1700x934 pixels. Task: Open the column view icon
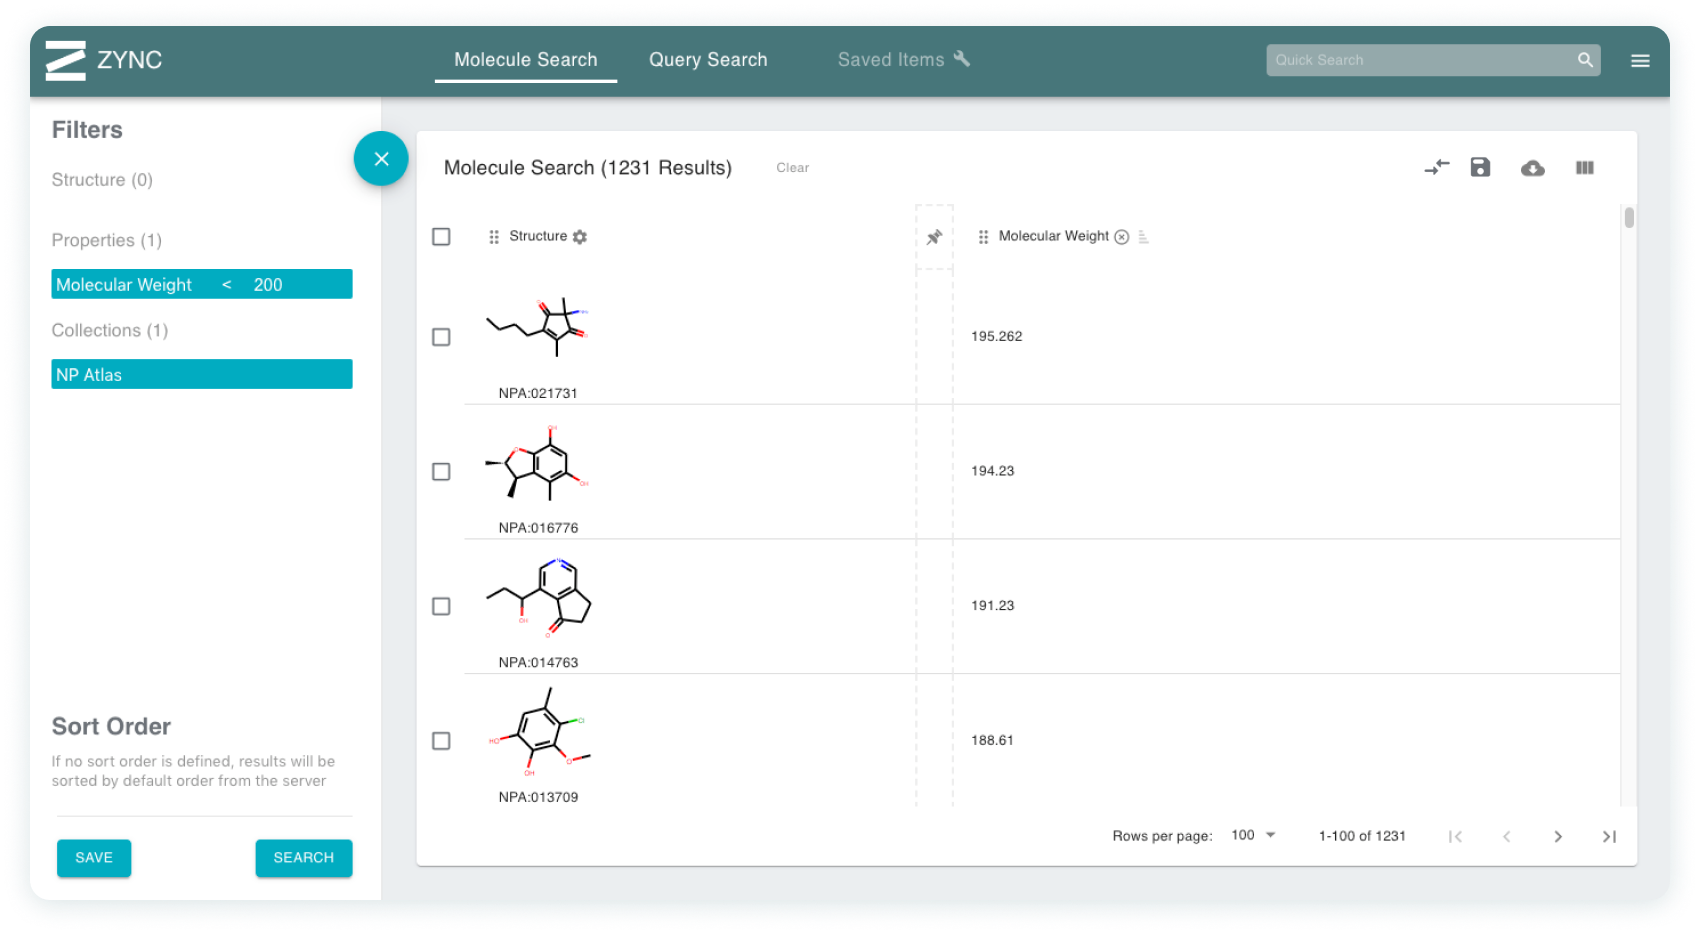point(1585,168)
